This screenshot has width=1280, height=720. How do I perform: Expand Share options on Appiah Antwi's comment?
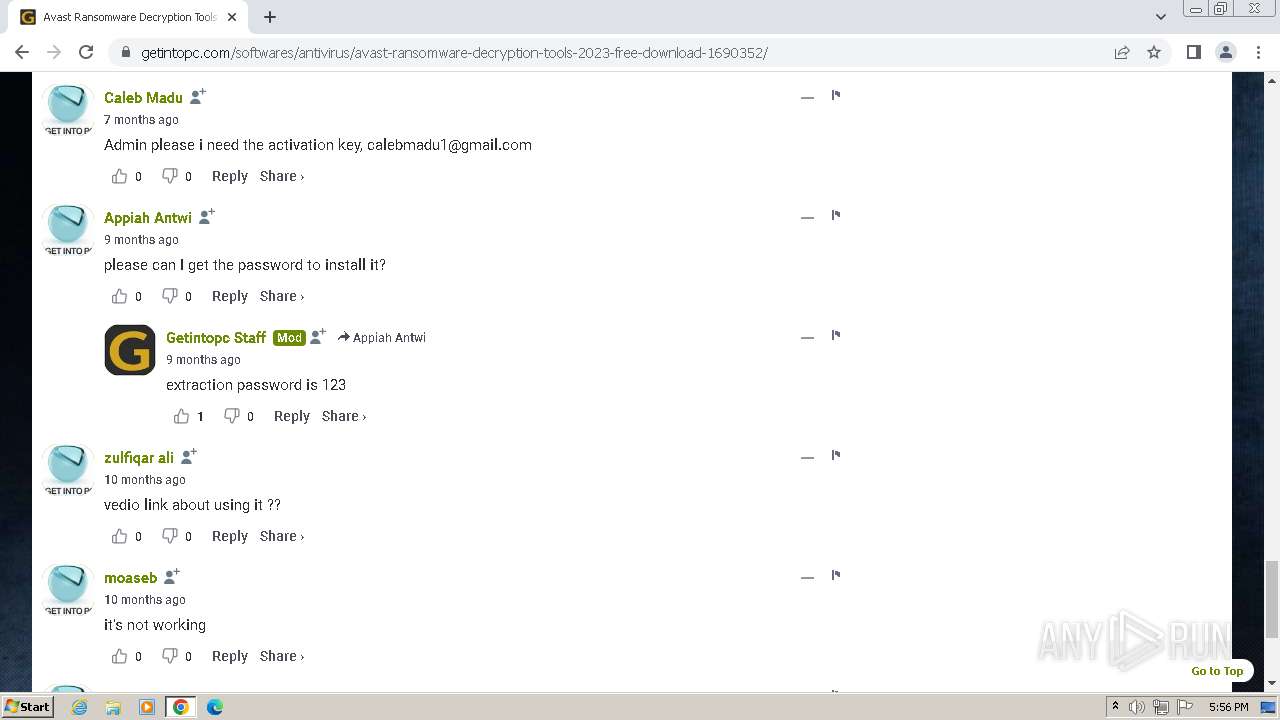point(282,296)
